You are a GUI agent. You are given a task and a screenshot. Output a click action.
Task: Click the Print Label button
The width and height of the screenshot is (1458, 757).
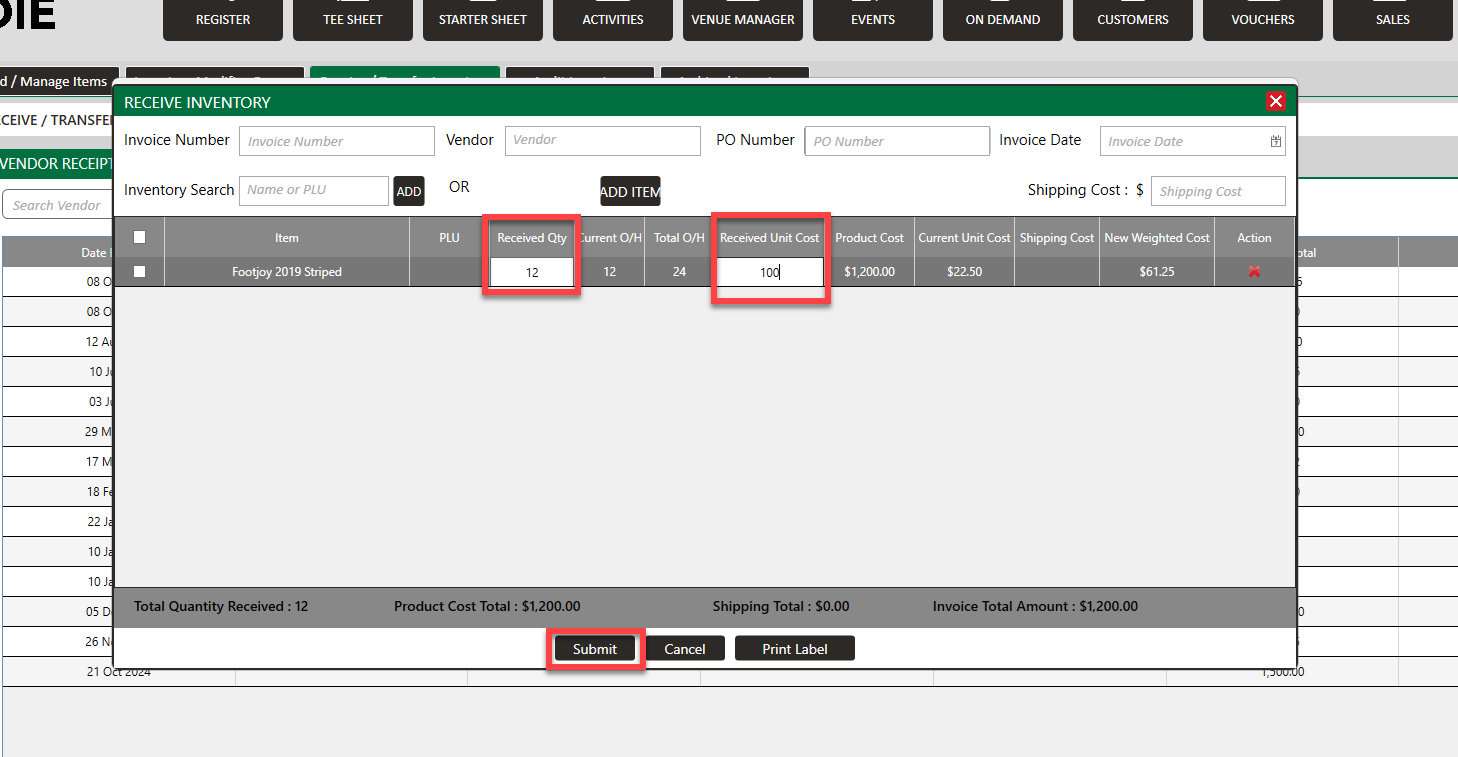coord(795,649)
